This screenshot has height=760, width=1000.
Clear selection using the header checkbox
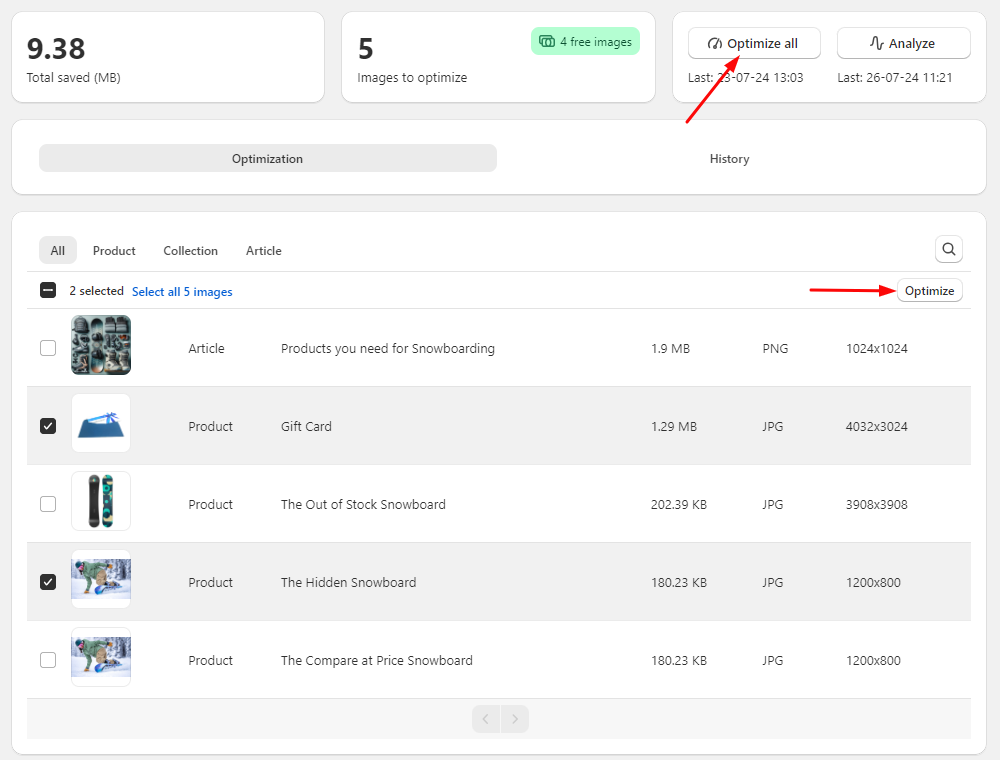click(x=48, y=289)
